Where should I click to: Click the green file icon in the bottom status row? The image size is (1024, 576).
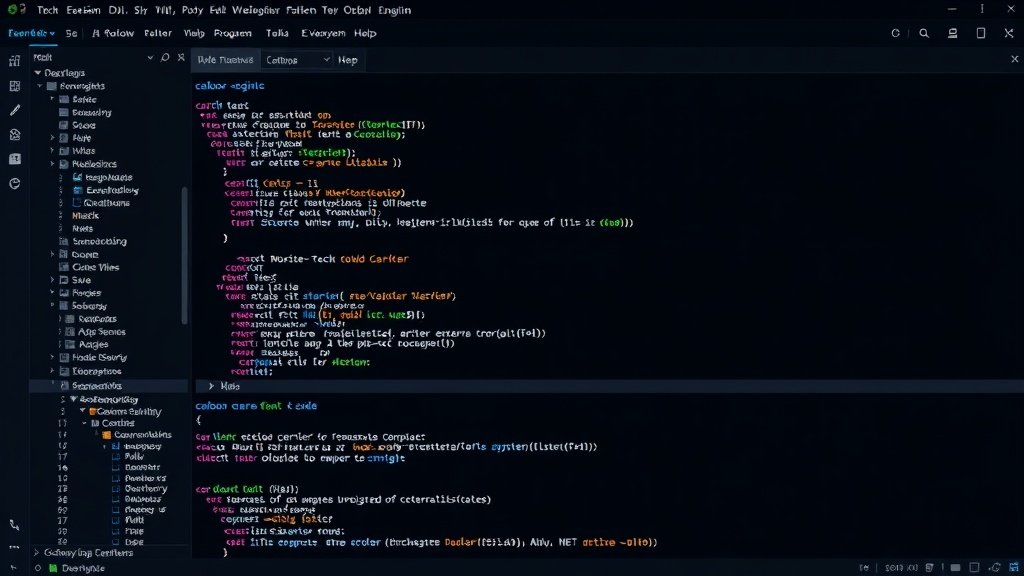click(54, 568)
